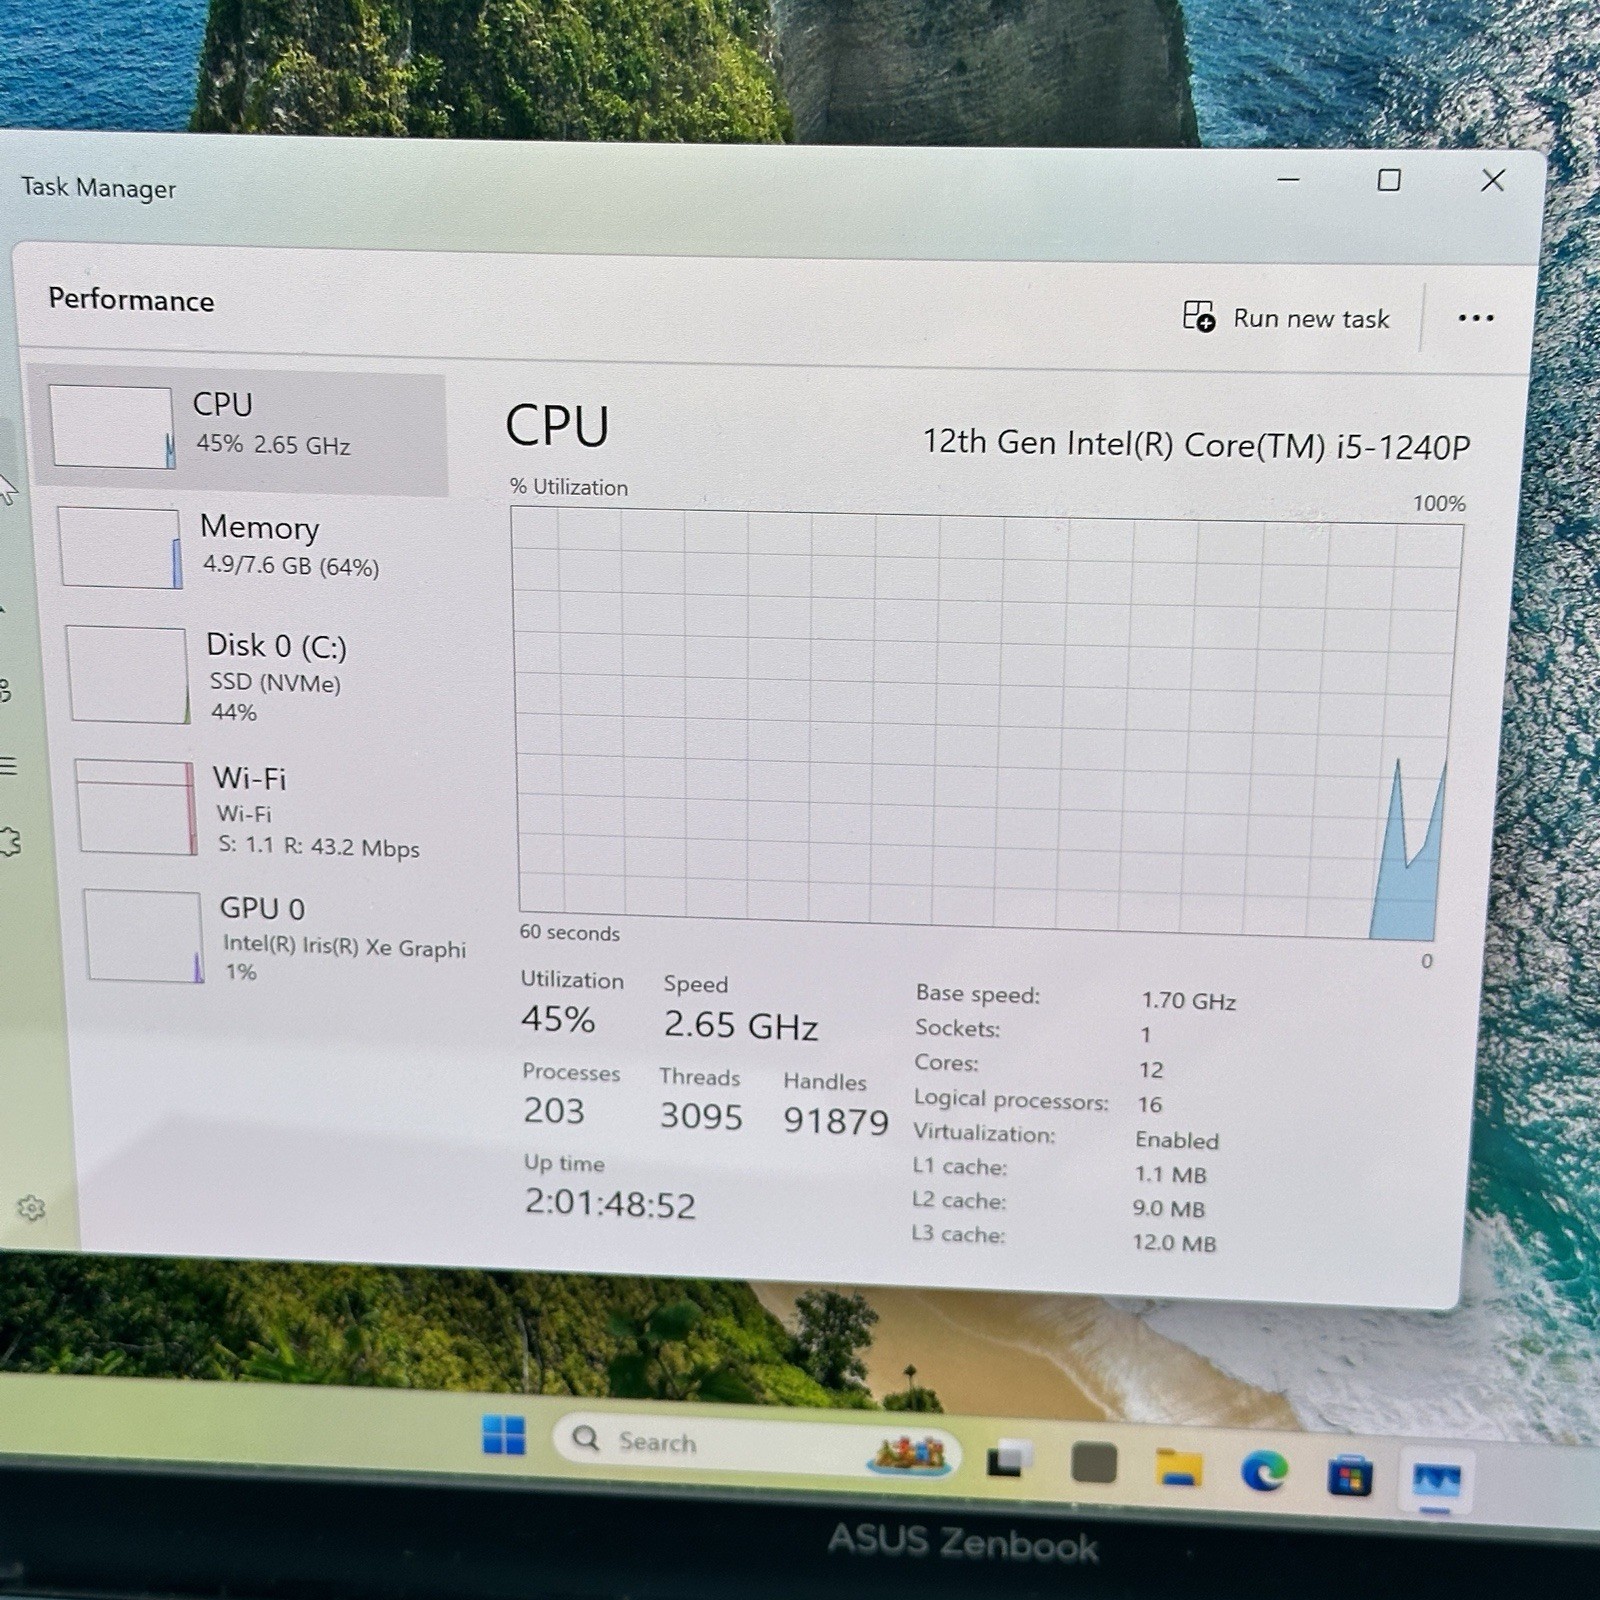This screenshot has height=1600, width=1600.
Task: Click the '60 seconds' graph label
Action: coord(569,932)
